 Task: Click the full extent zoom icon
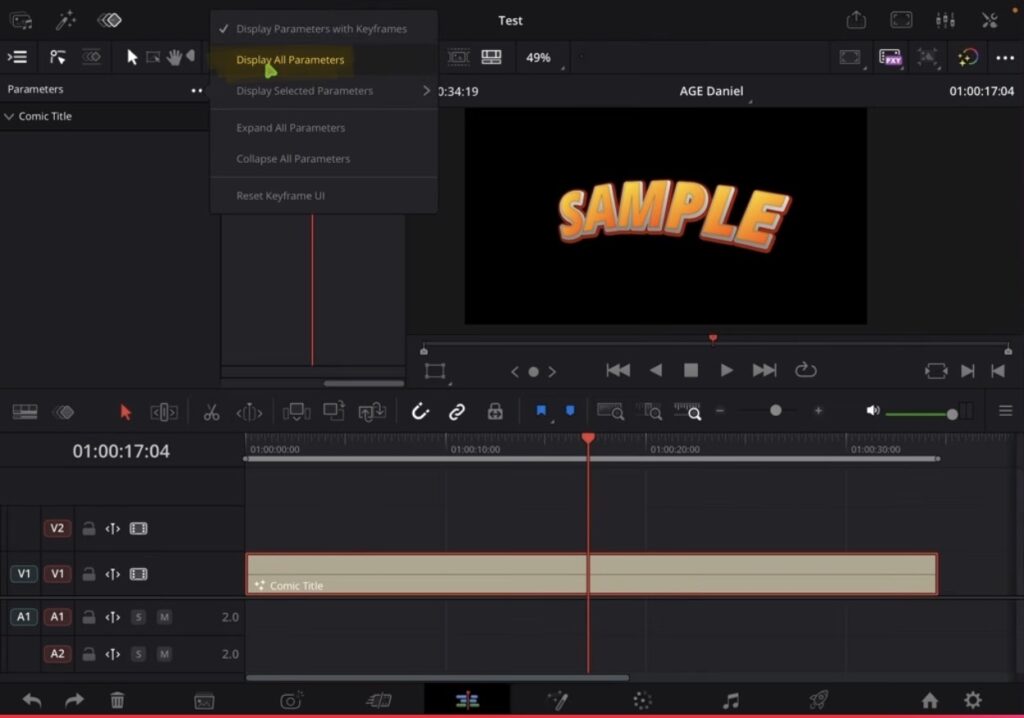611,412
